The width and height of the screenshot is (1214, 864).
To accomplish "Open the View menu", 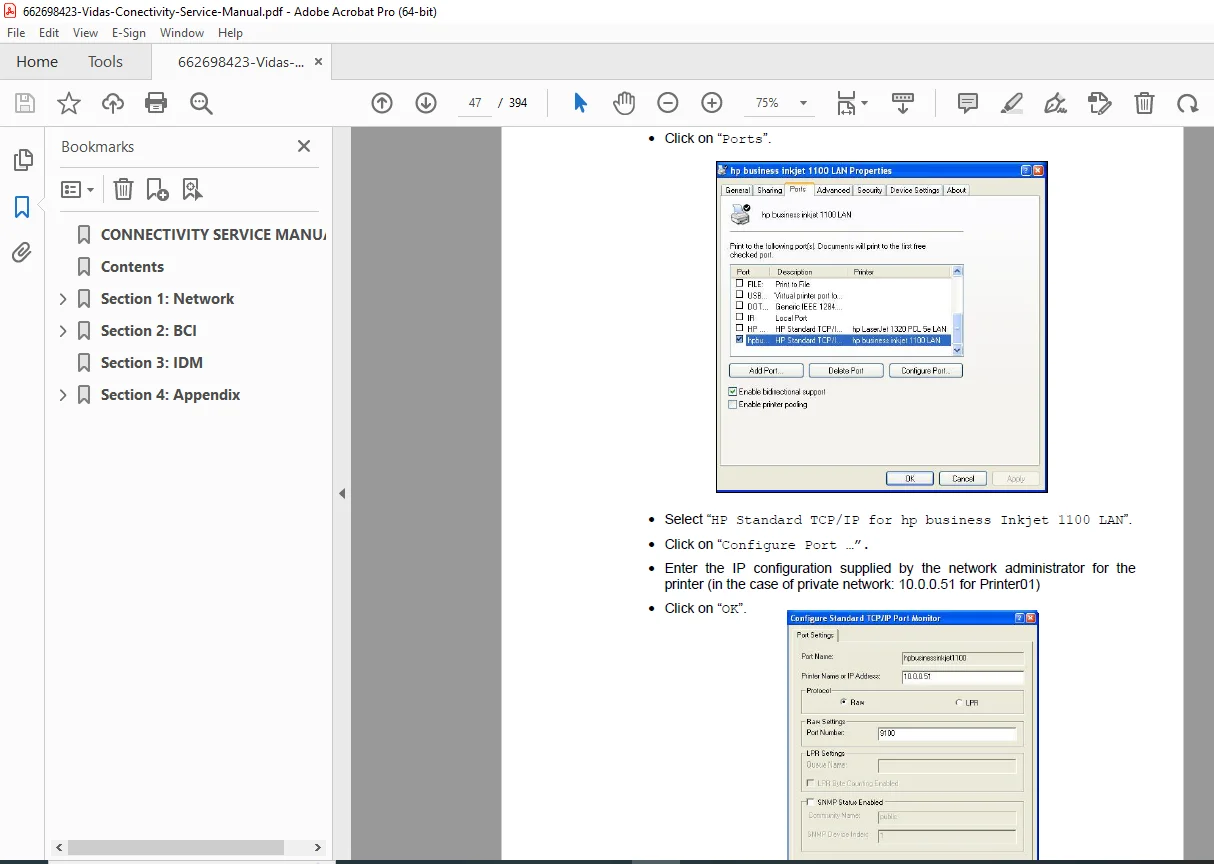I will coord(85,33).
